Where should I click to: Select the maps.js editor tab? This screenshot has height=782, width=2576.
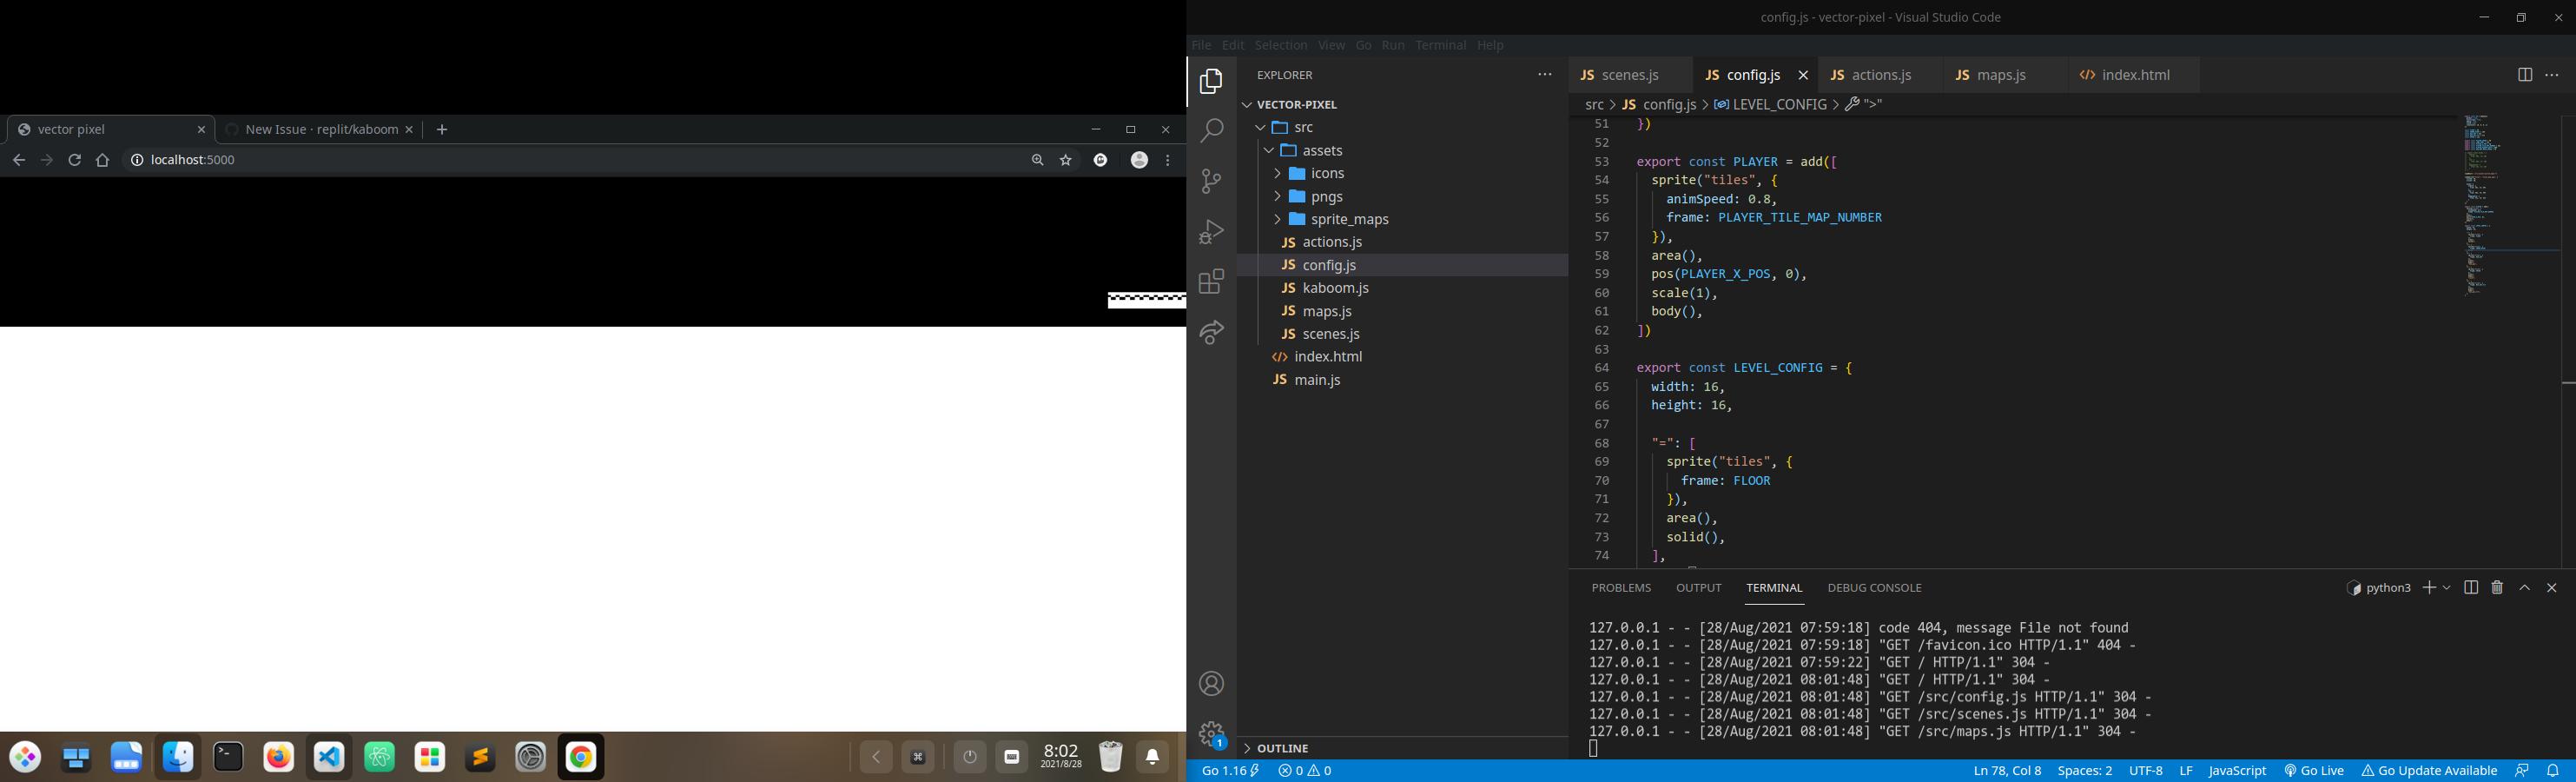1999,74
